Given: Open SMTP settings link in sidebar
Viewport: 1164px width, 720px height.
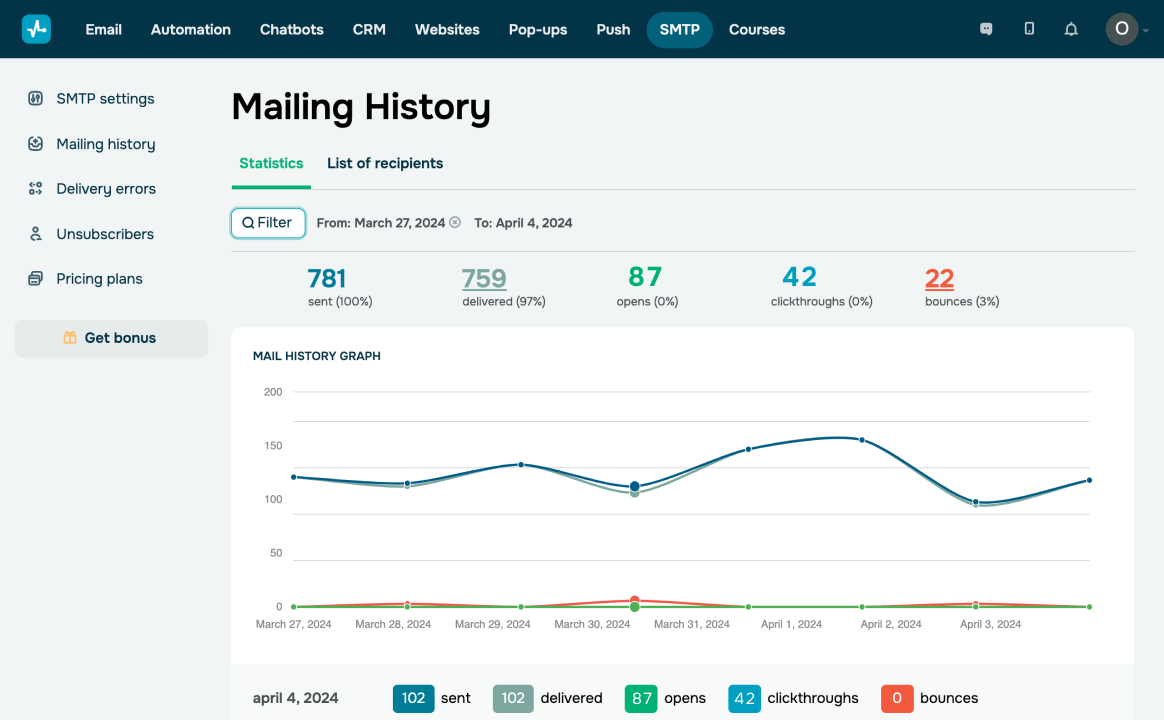Looking at the screenshot, I should point(105,99).
